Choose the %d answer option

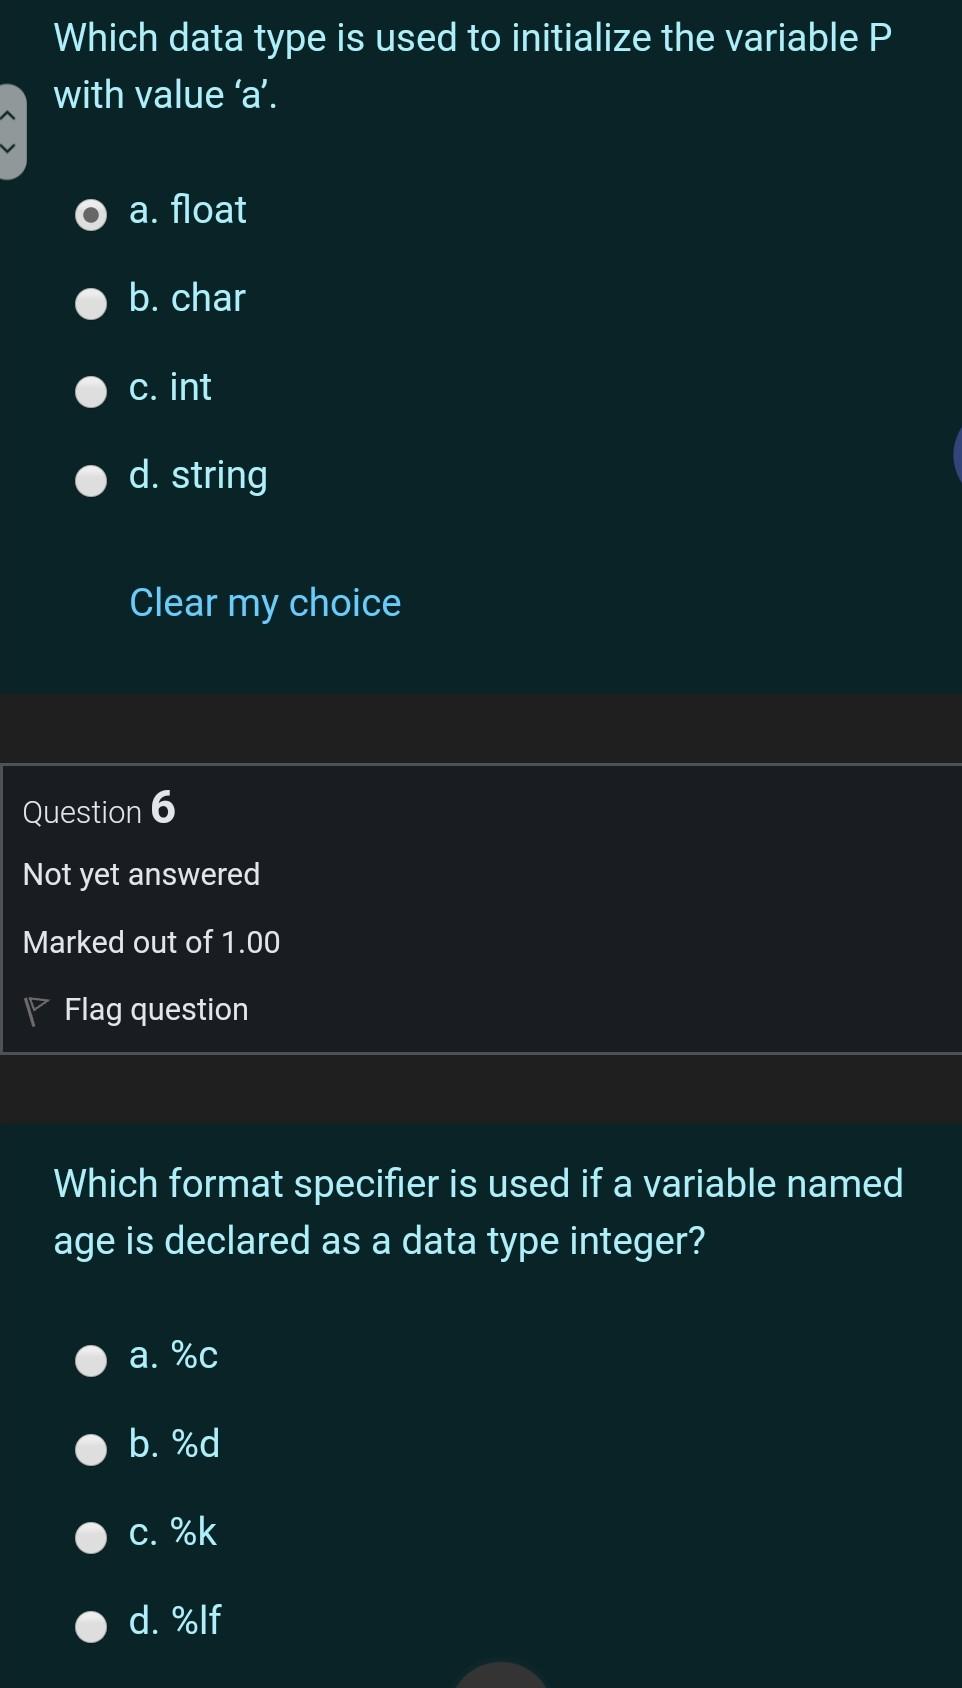click(x=91, y=1449)
